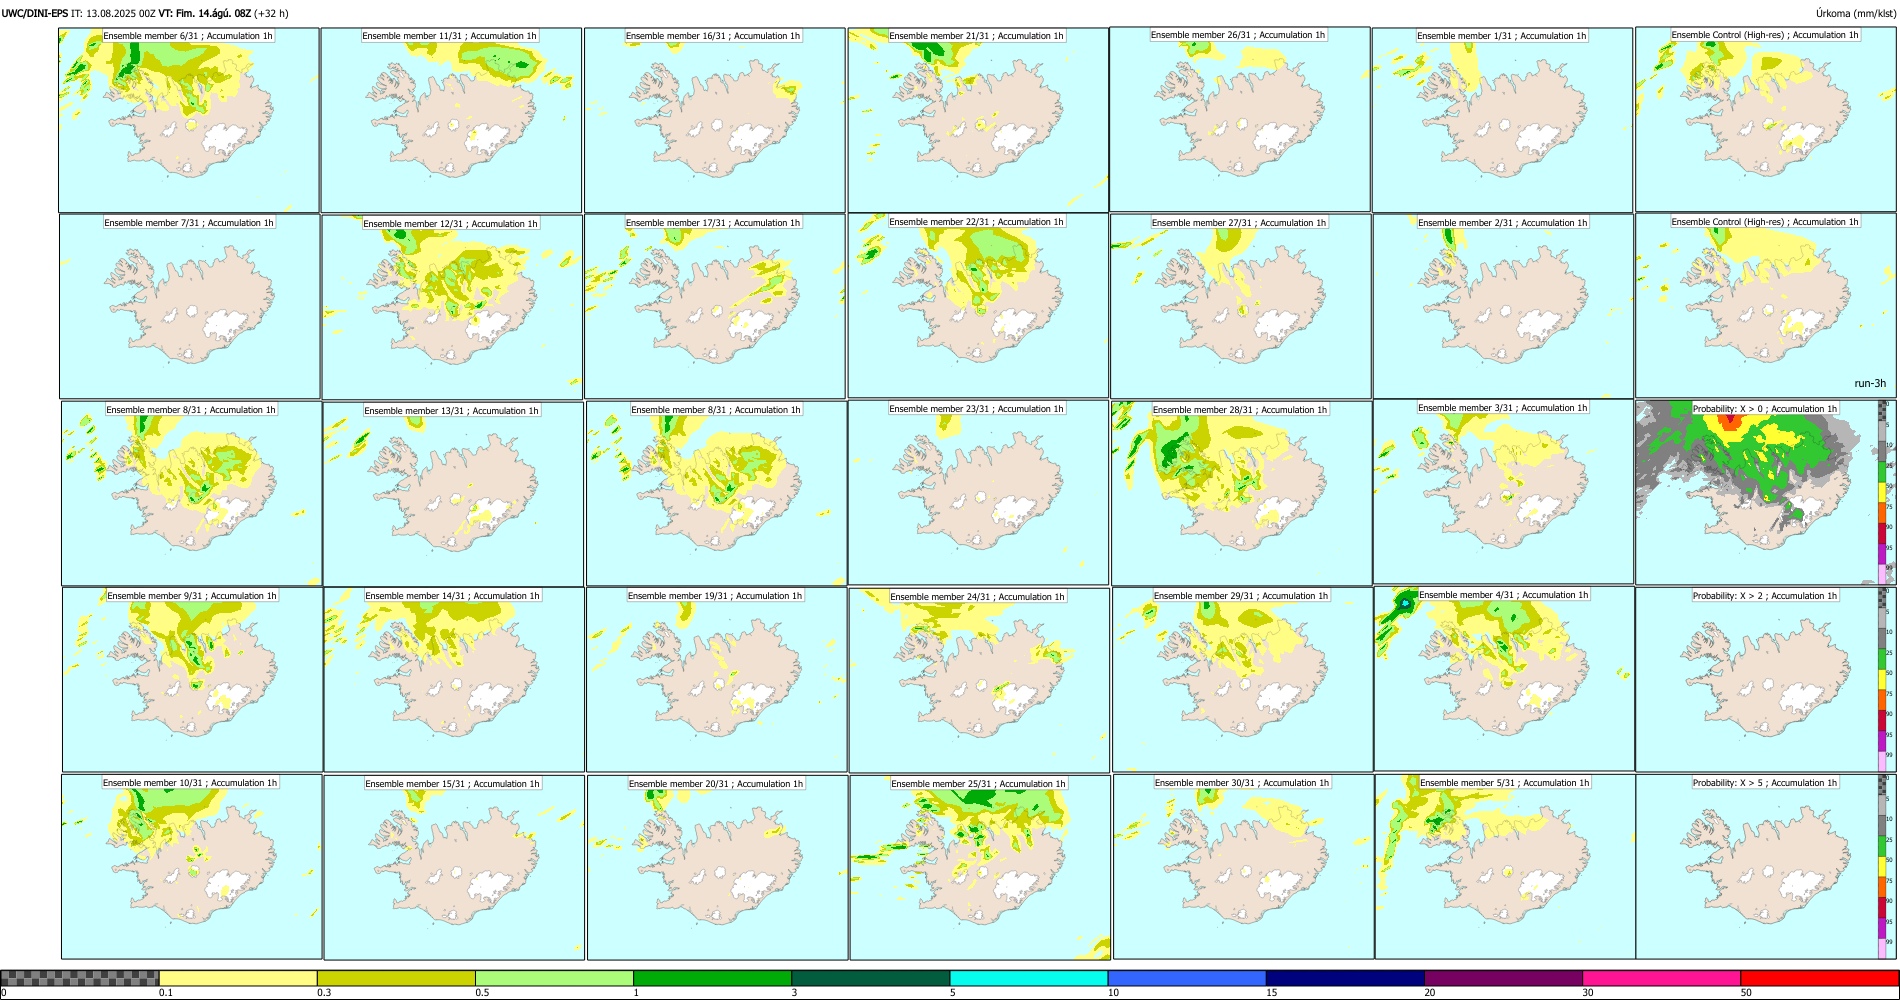Open the Ensemble member 3/31 map panel
This screenshot has width=1900, height=1000.
(x=1503, y=492)
